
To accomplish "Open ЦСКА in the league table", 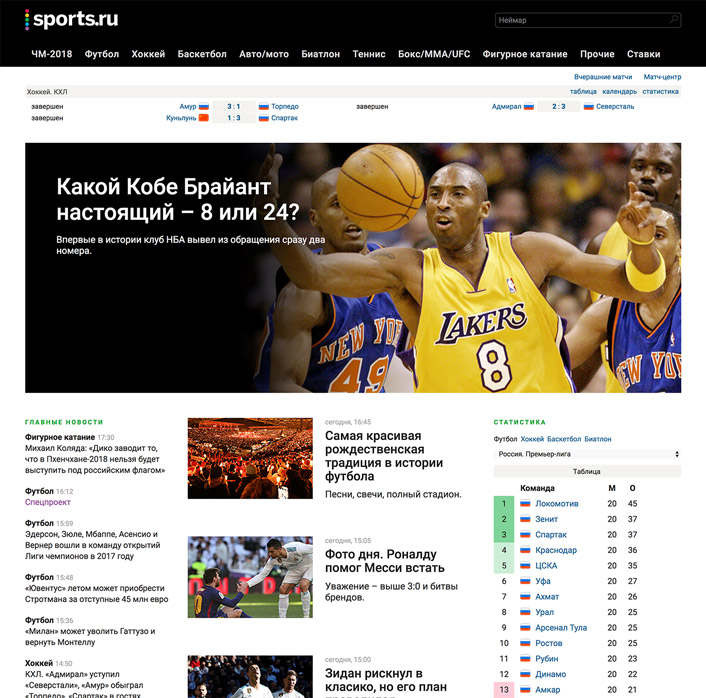I will tap(546, 566).
